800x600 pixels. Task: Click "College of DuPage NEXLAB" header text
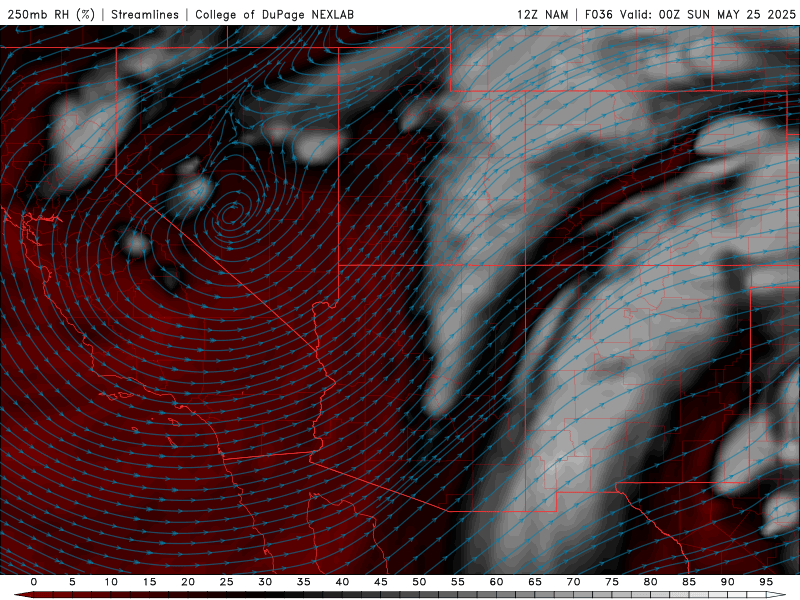(274, 14)
